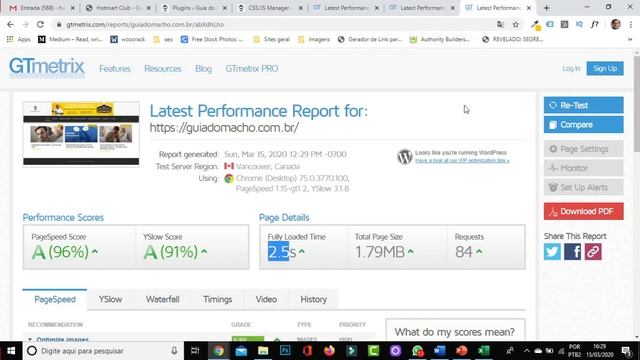This screenshot has width=640, height=360.
Task: Open GTmetrix PRO page
Action: pos(252,69)
